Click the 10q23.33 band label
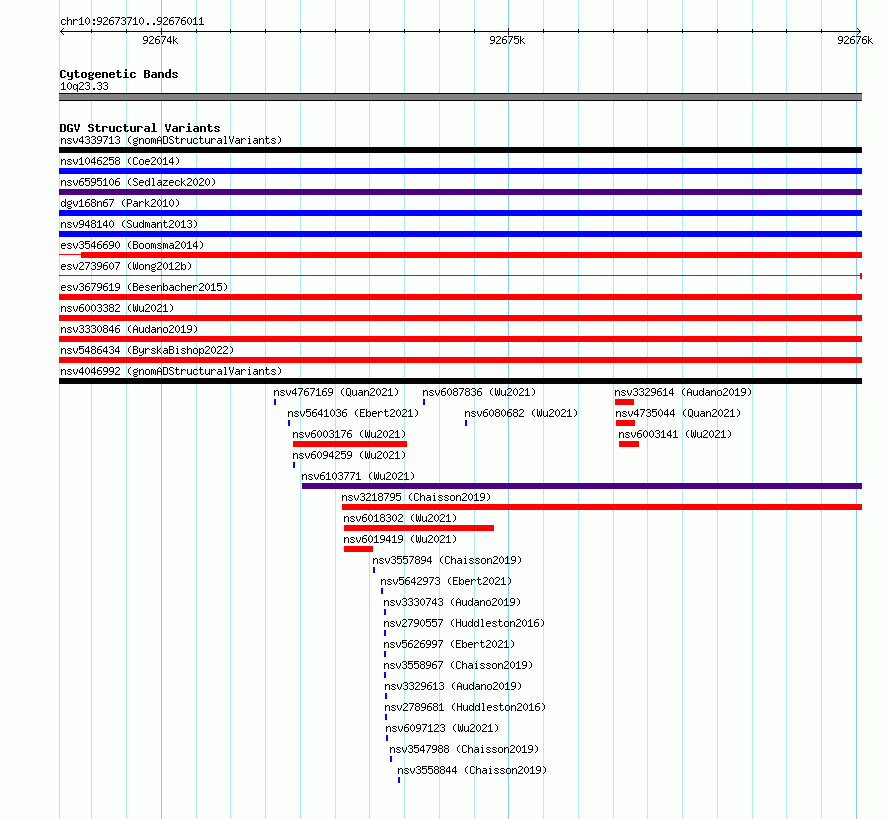The height and width of the screenshot is (819, 890). (x=84, y=86)
